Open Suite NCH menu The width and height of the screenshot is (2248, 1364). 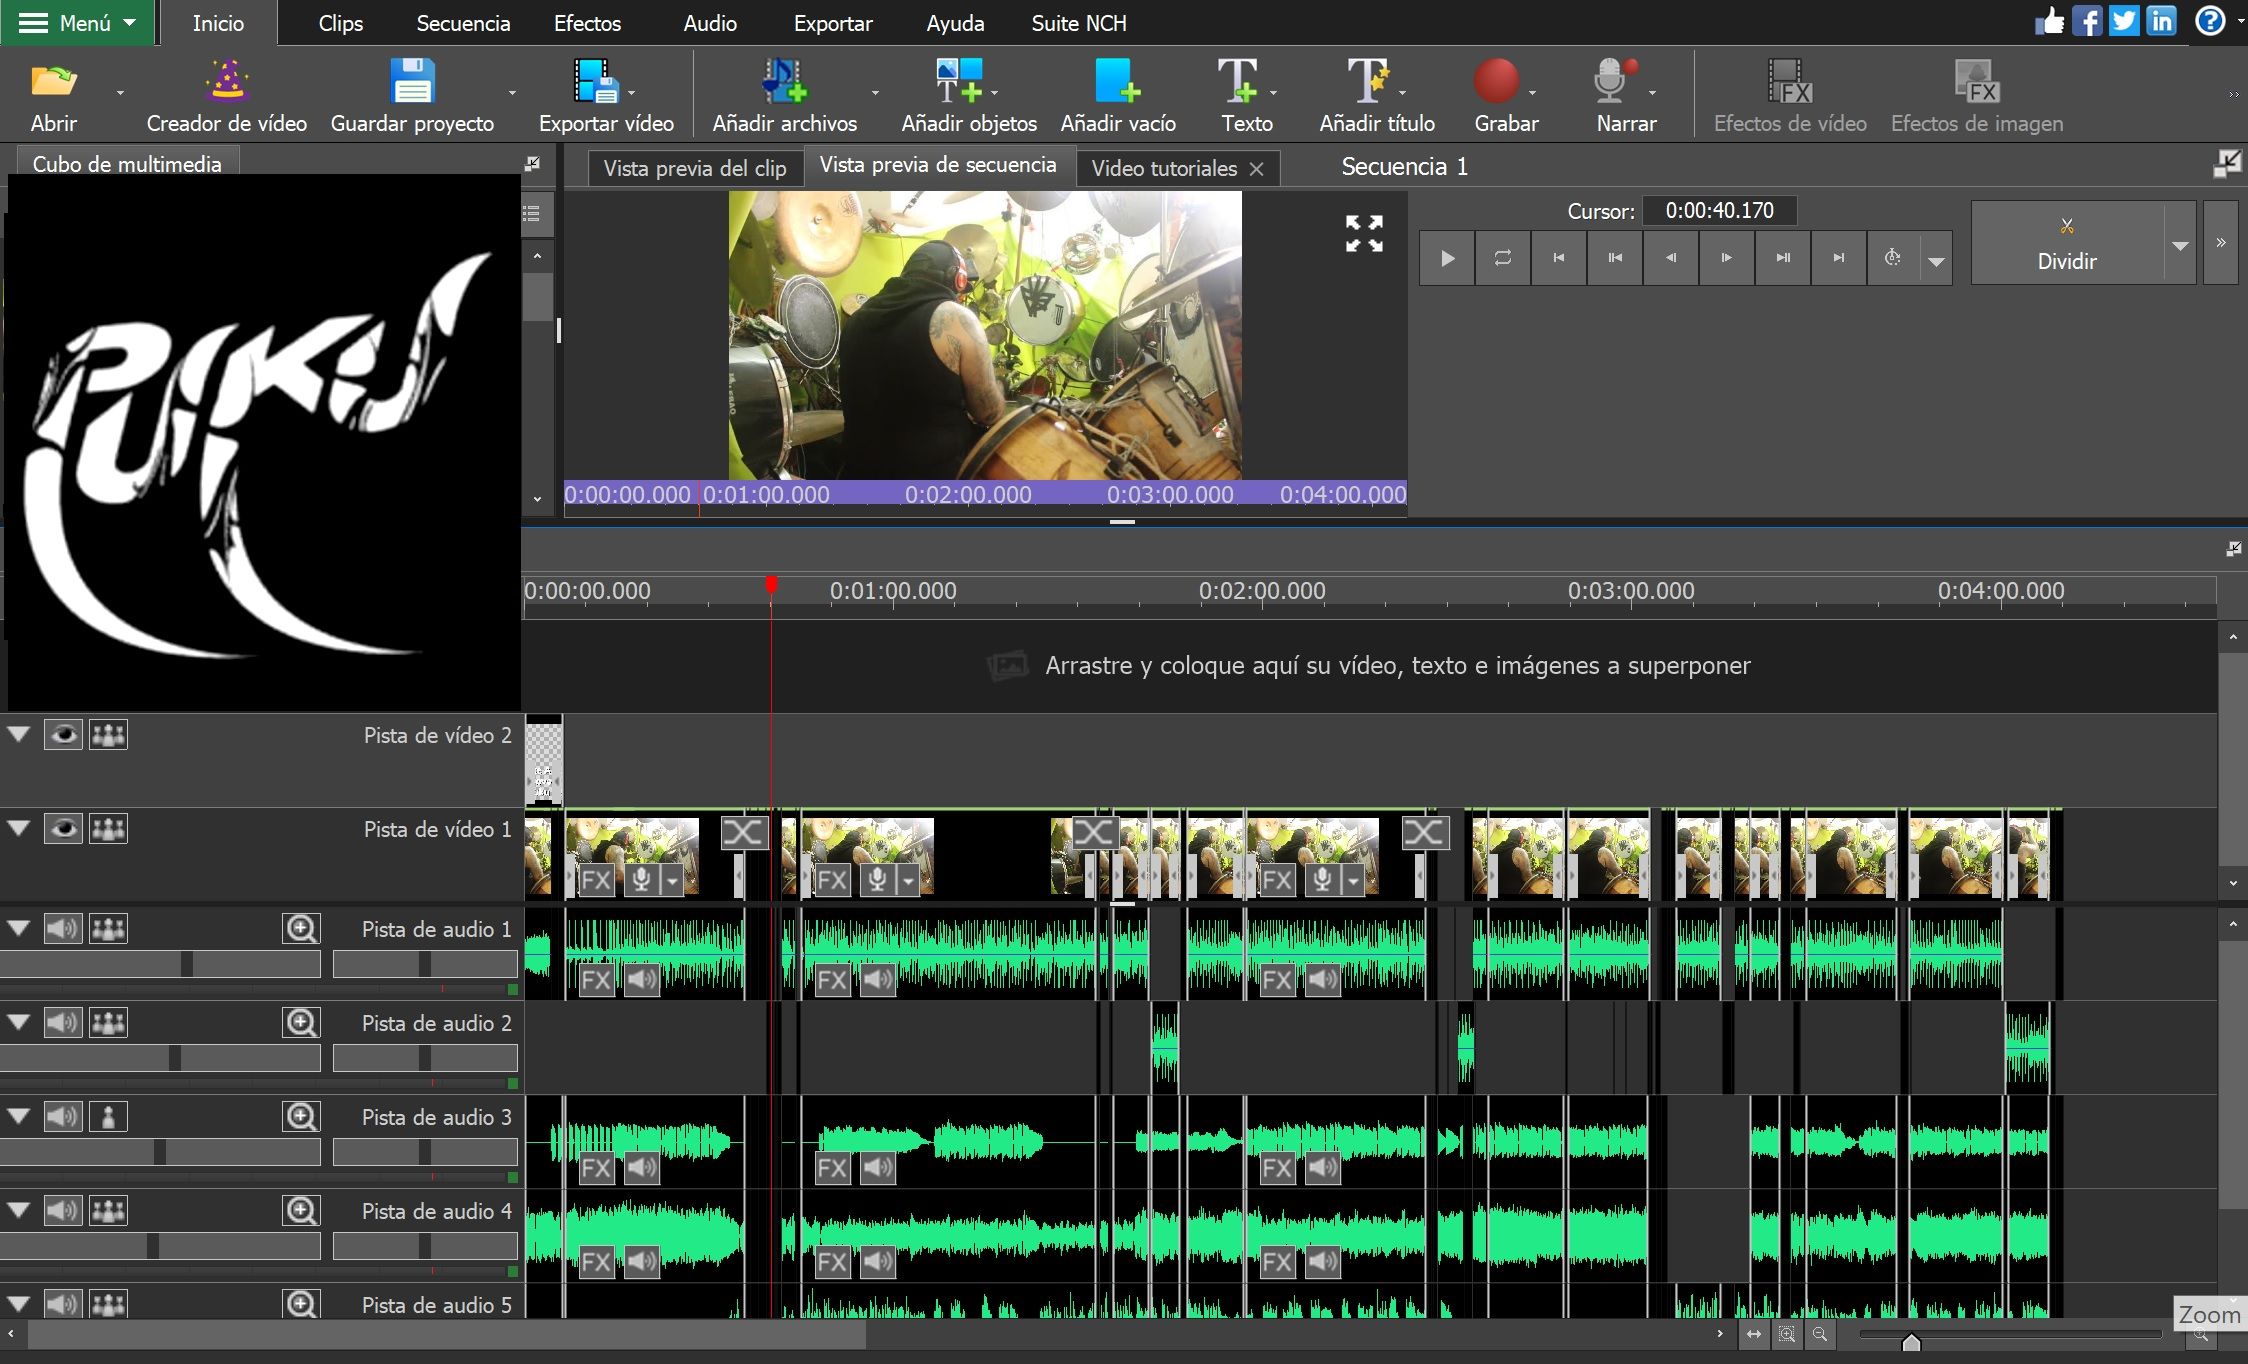click(x=1079, y=23)
